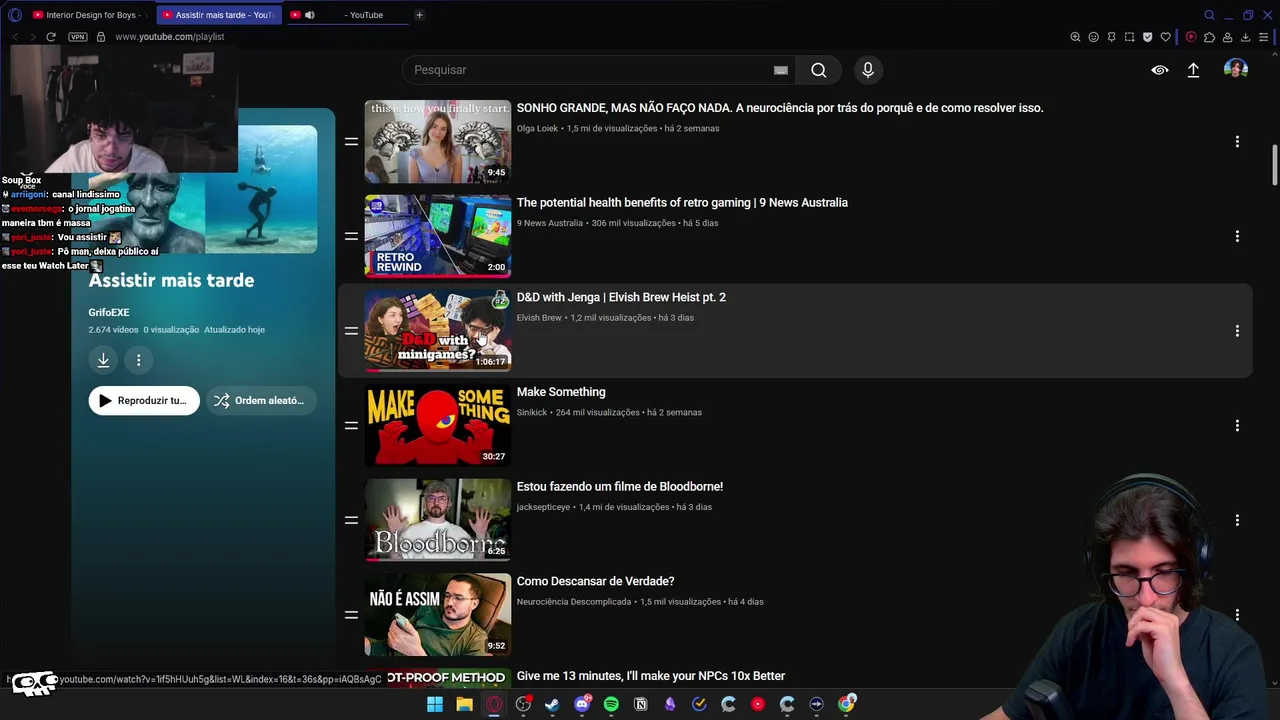Open a new browser tab

(x=419, y=15)
